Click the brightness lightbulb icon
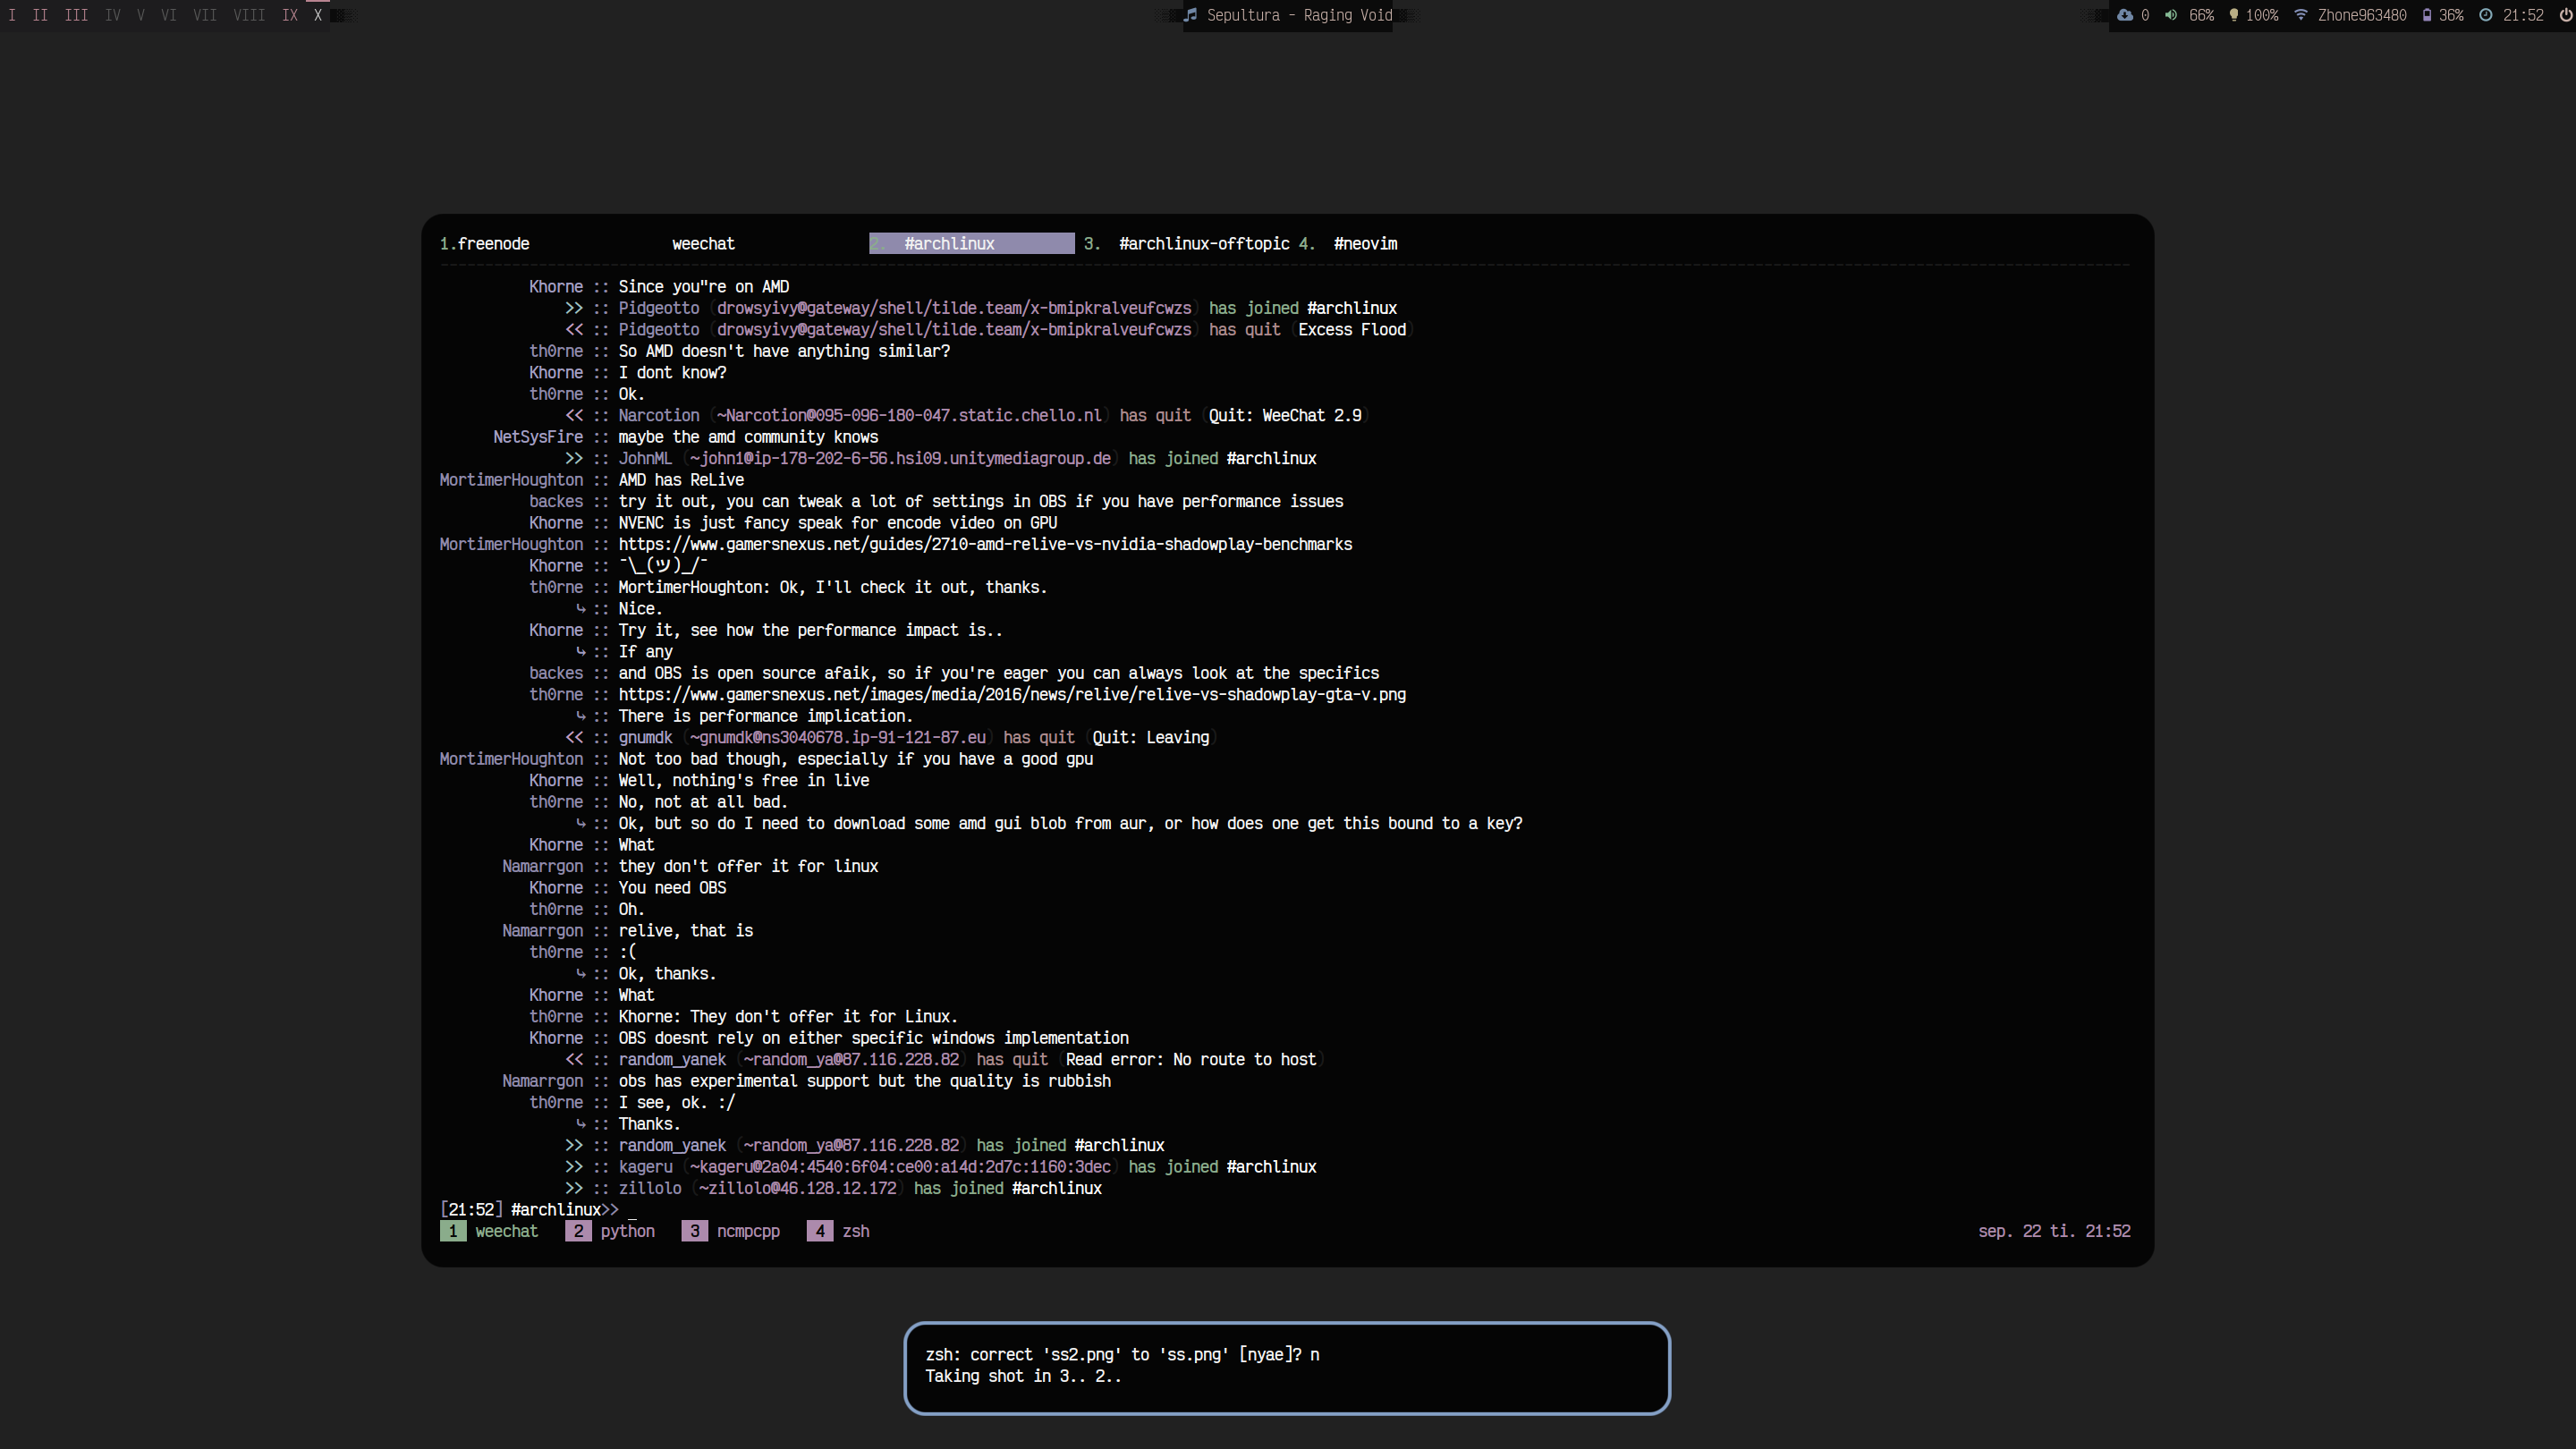 click(2234, 15)
